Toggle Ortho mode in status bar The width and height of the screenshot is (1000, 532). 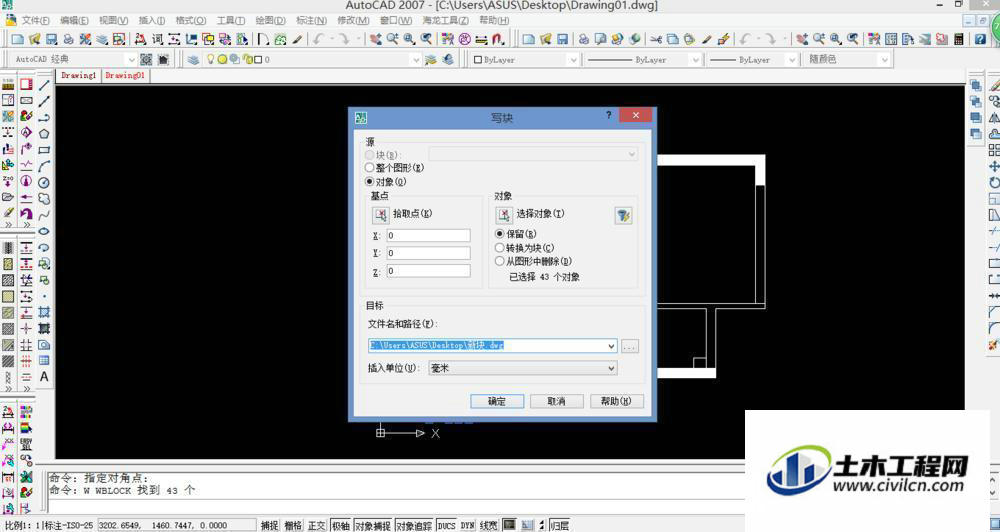tap(317, 526)
